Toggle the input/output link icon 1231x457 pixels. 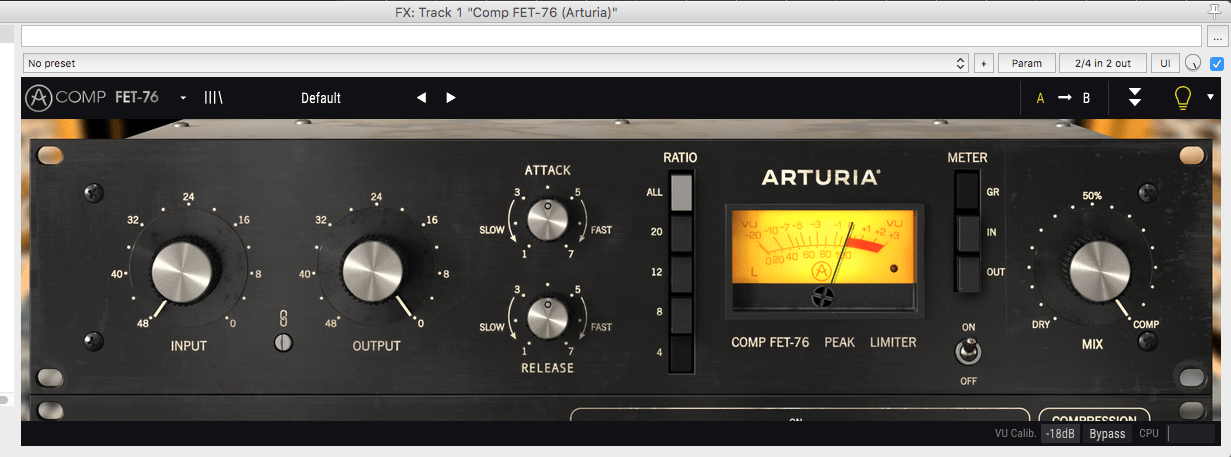click(x=283, y=331)
